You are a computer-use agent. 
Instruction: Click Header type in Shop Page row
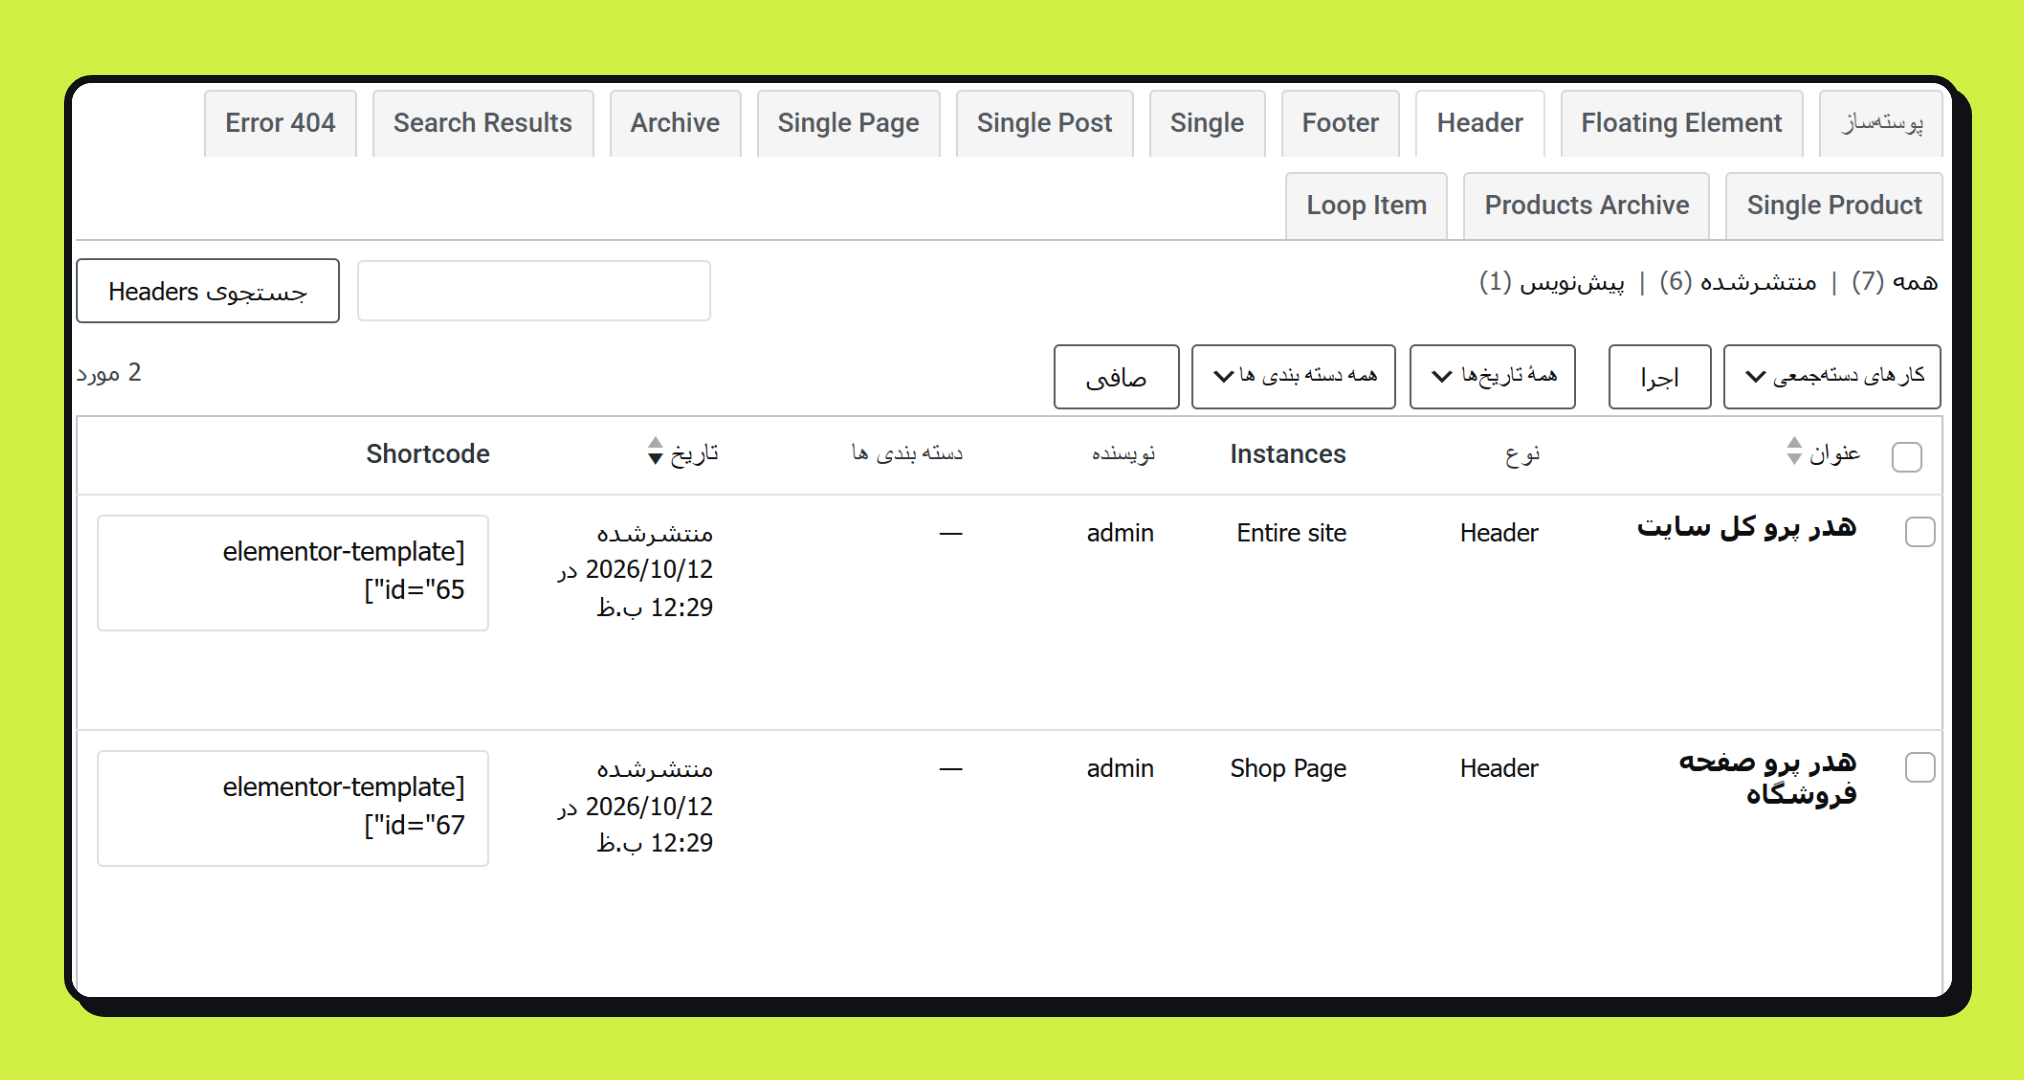click(1499, 769)
